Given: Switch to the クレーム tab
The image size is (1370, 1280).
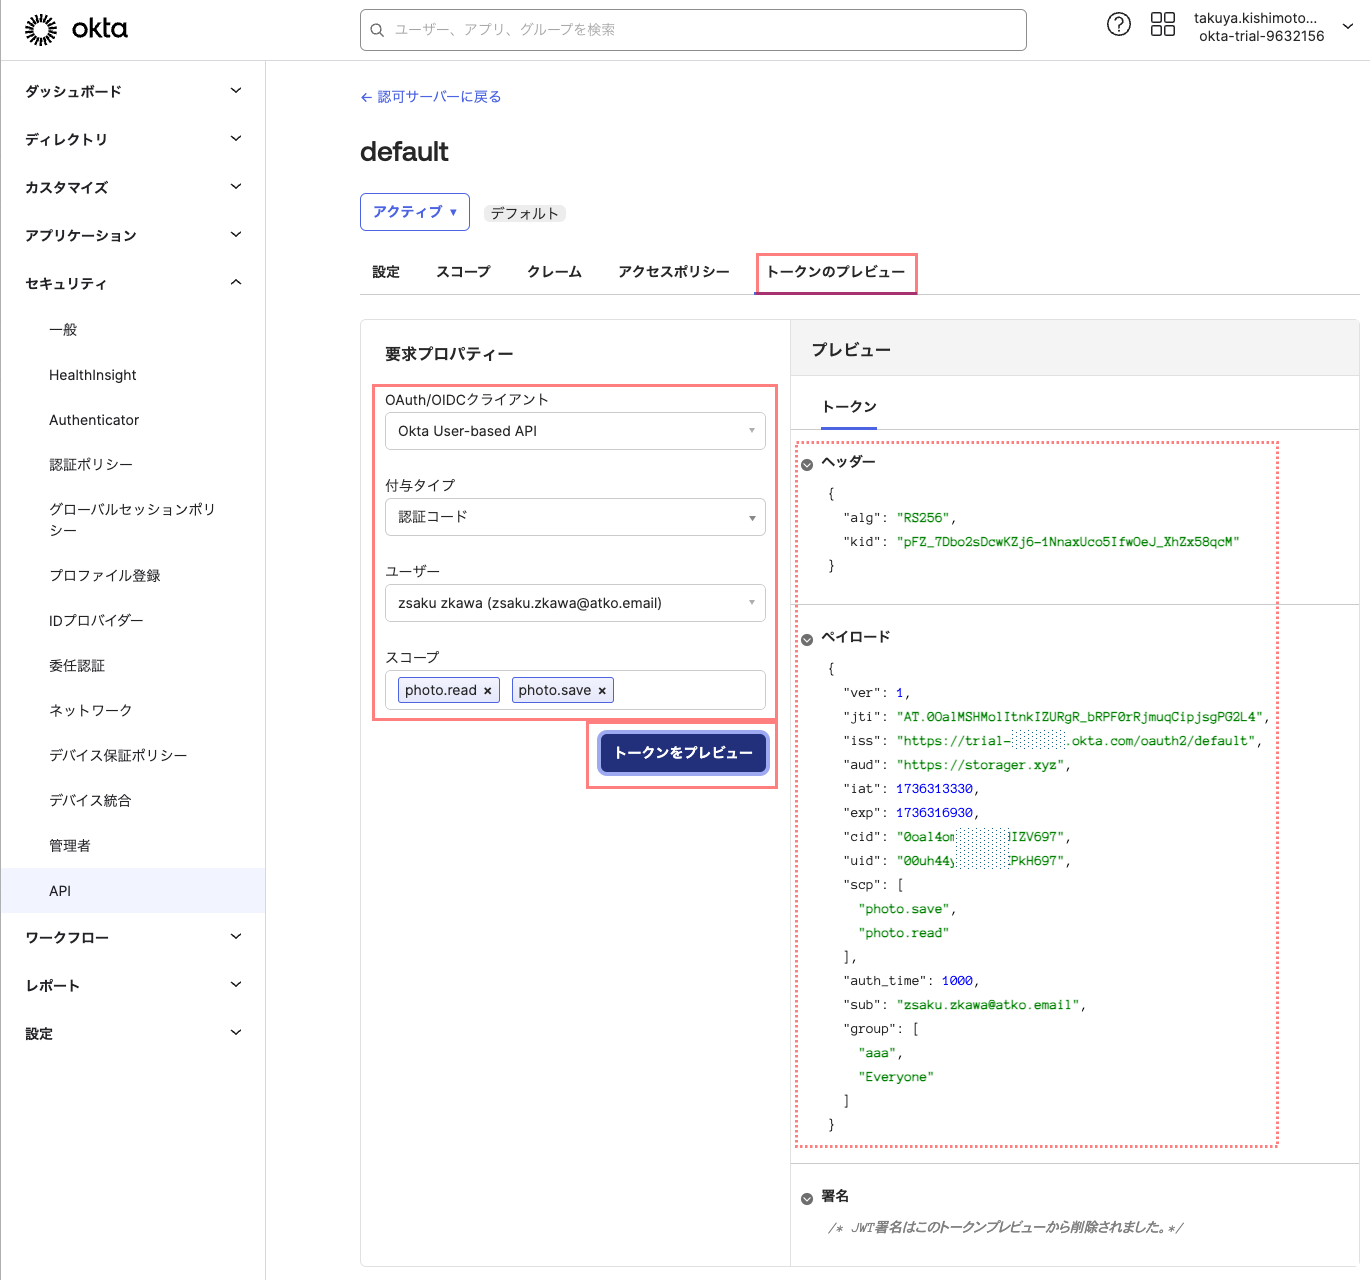Looking at the screenshot, I should pyautogui.click(x=554, y=272).
